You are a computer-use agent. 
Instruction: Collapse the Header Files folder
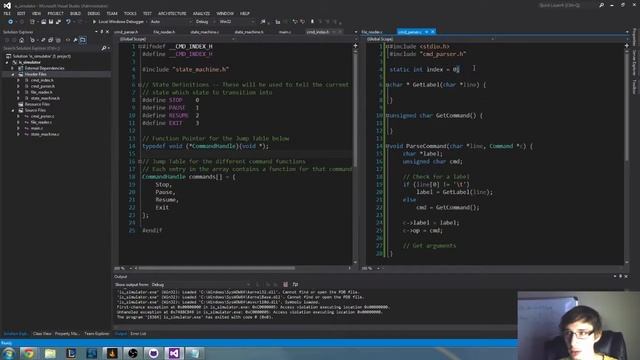tap(13, 75)
